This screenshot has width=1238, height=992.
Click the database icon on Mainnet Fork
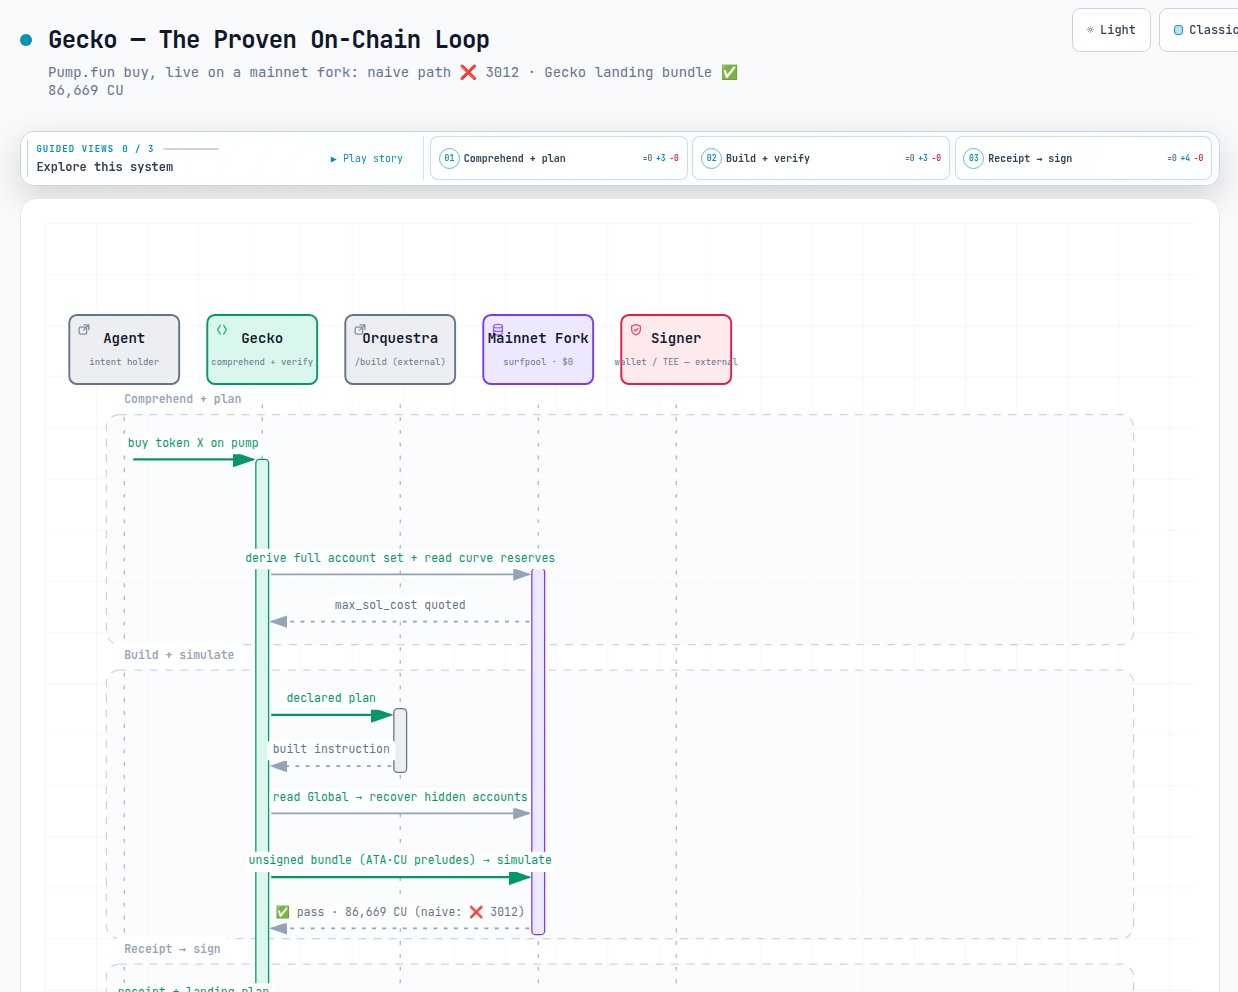tap(498, 329)
